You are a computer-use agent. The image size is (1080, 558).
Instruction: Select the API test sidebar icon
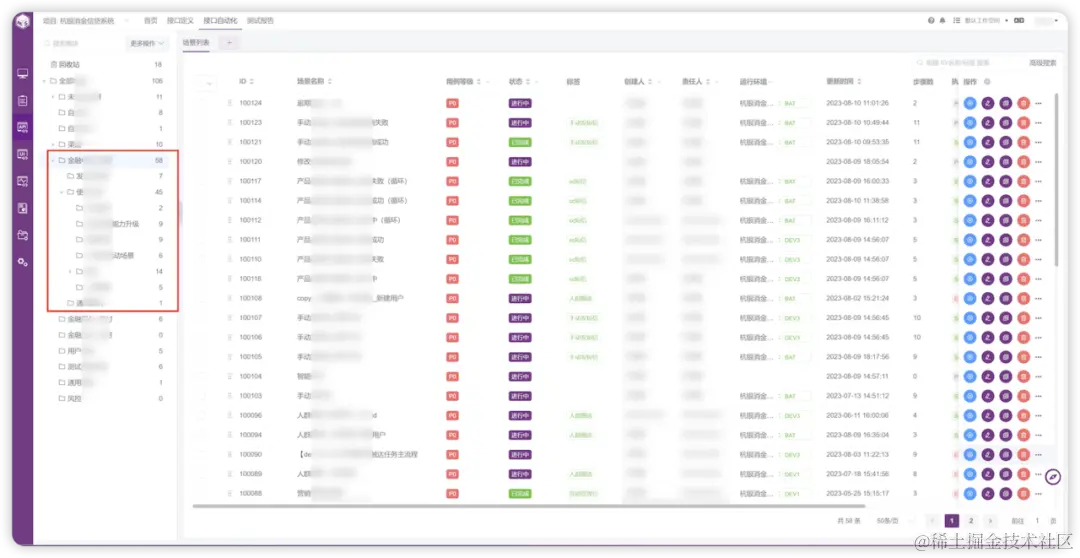coord(23,127)
